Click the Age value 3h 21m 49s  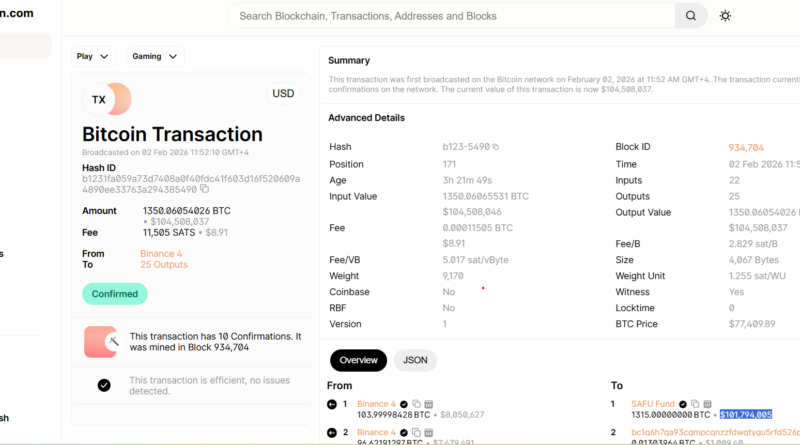pos(467,181)
